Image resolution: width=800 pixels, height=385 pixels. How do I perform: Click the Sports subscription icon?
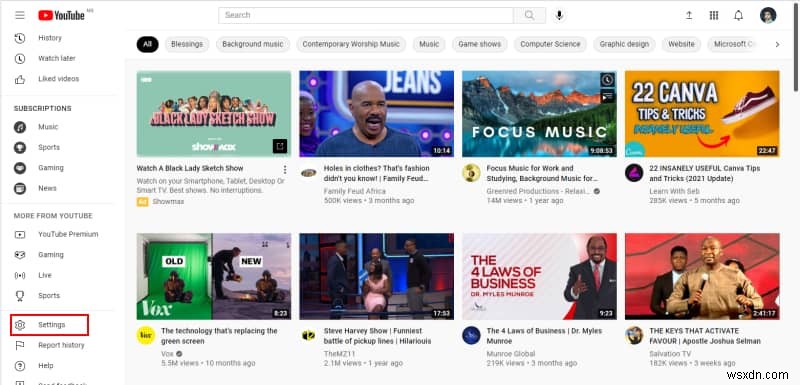[20, 147]
